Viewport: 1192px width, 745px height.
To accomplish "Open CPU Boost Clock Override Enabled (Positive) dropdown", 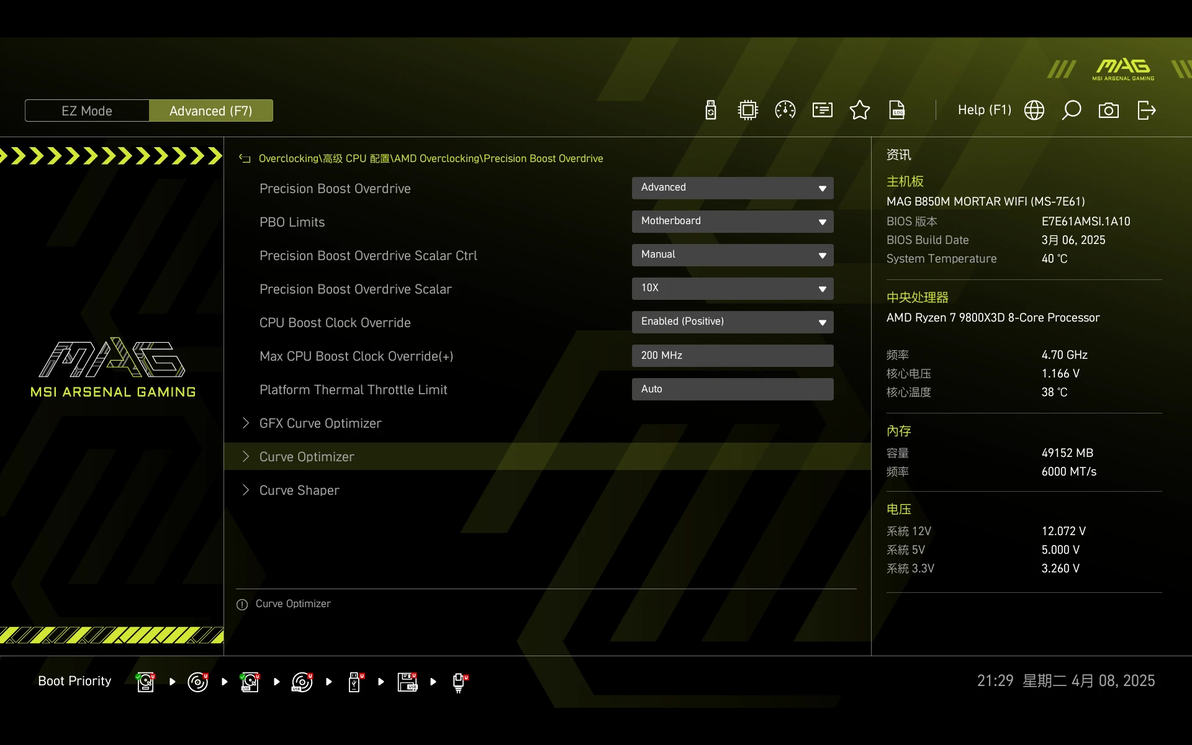I will pos(732,322).
